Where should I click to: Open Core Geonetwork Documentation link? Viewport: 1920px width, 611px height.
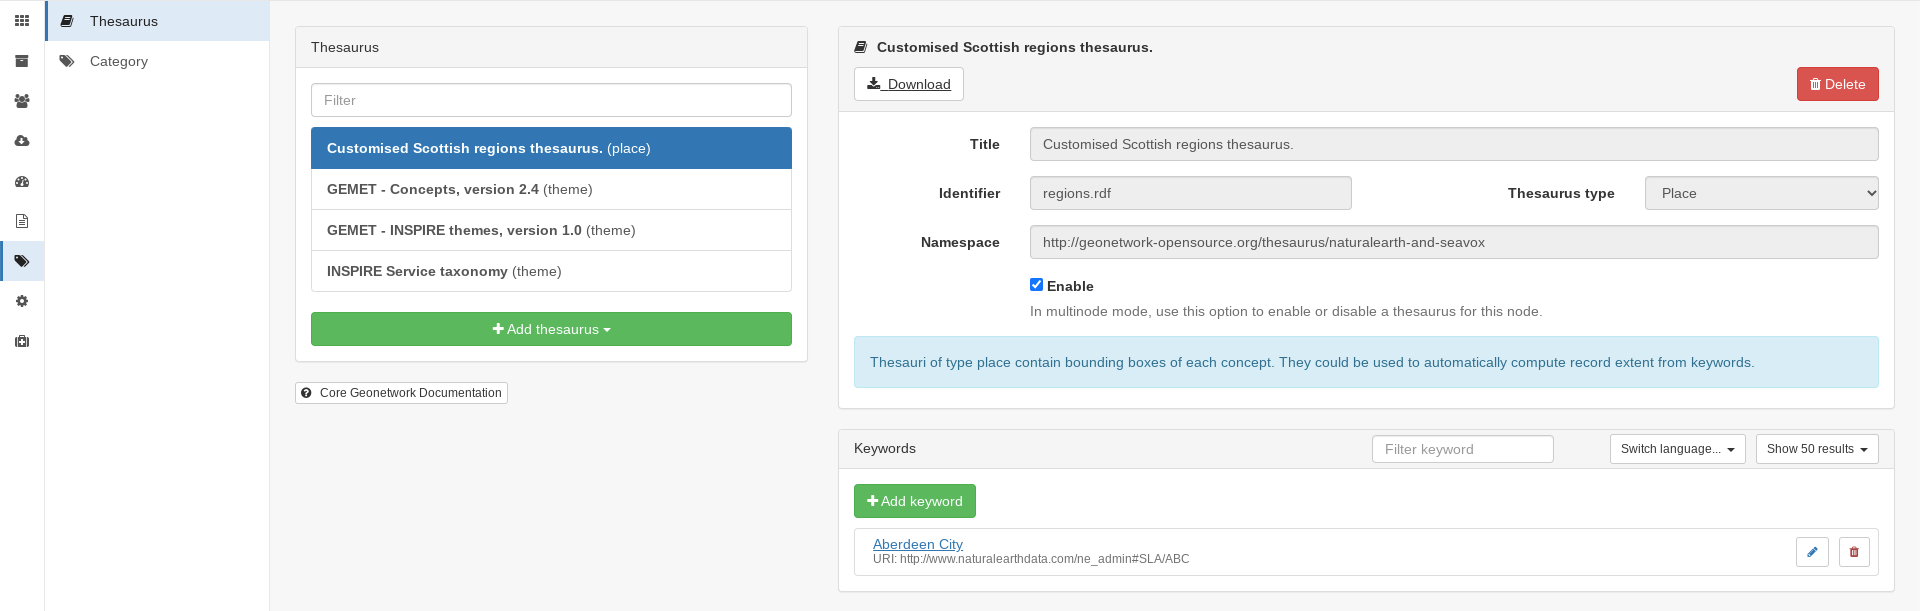[x=401, y=393]
